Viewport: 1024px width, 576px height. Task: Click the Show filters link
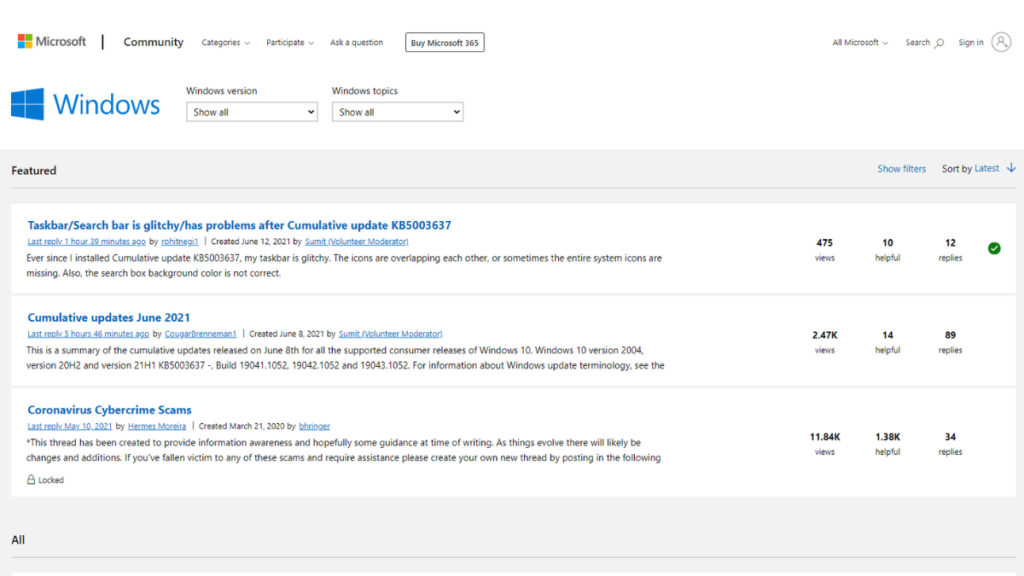(901, 169)
